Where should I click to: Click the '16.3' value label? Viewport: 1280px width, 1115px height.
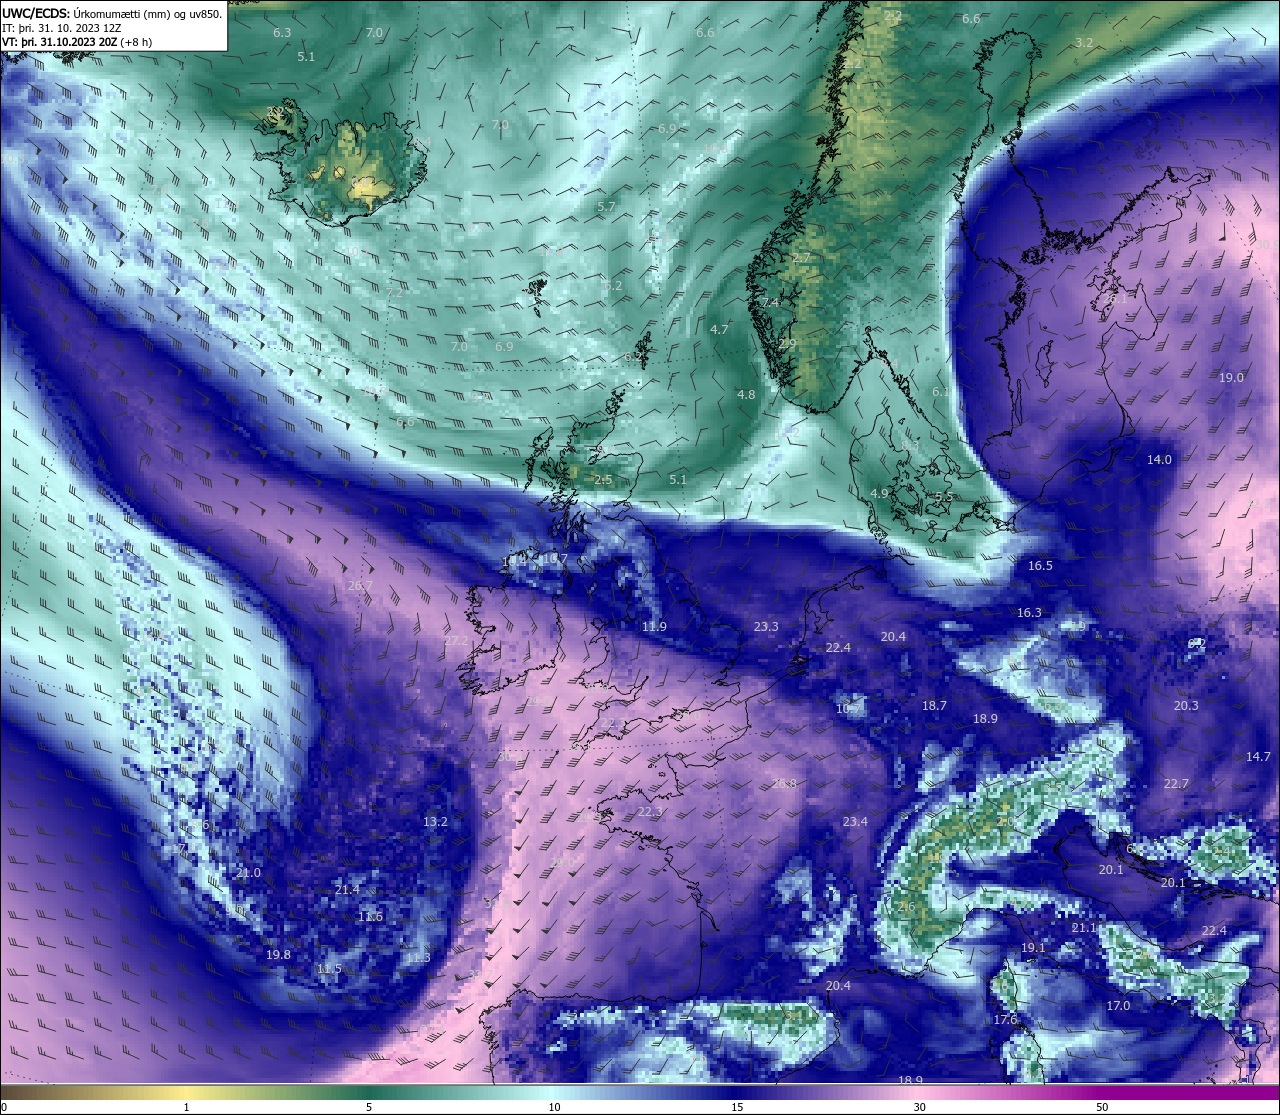tap(1029, 613)
